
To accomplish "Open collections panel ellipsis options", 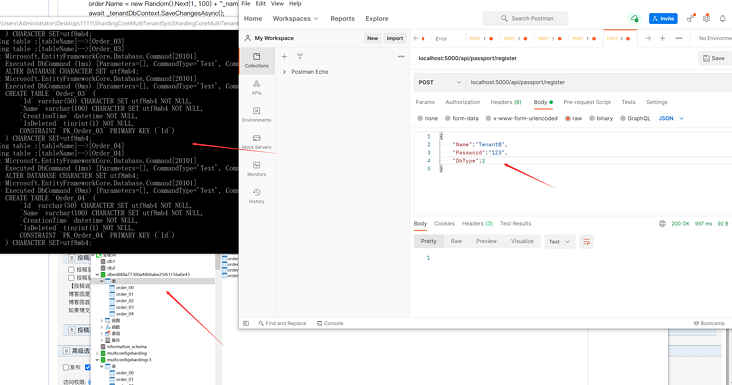I will (401, 56).
